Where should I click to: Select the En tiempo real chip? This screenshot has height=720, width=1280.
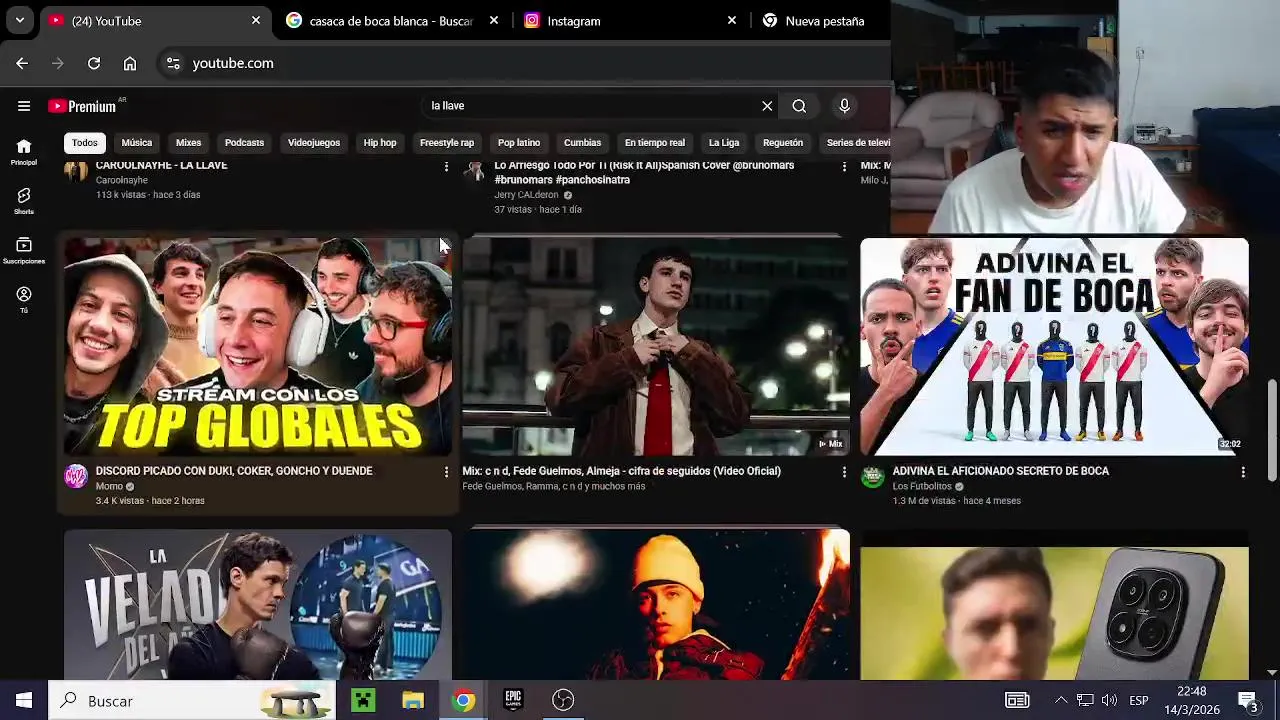pos(655,143)
